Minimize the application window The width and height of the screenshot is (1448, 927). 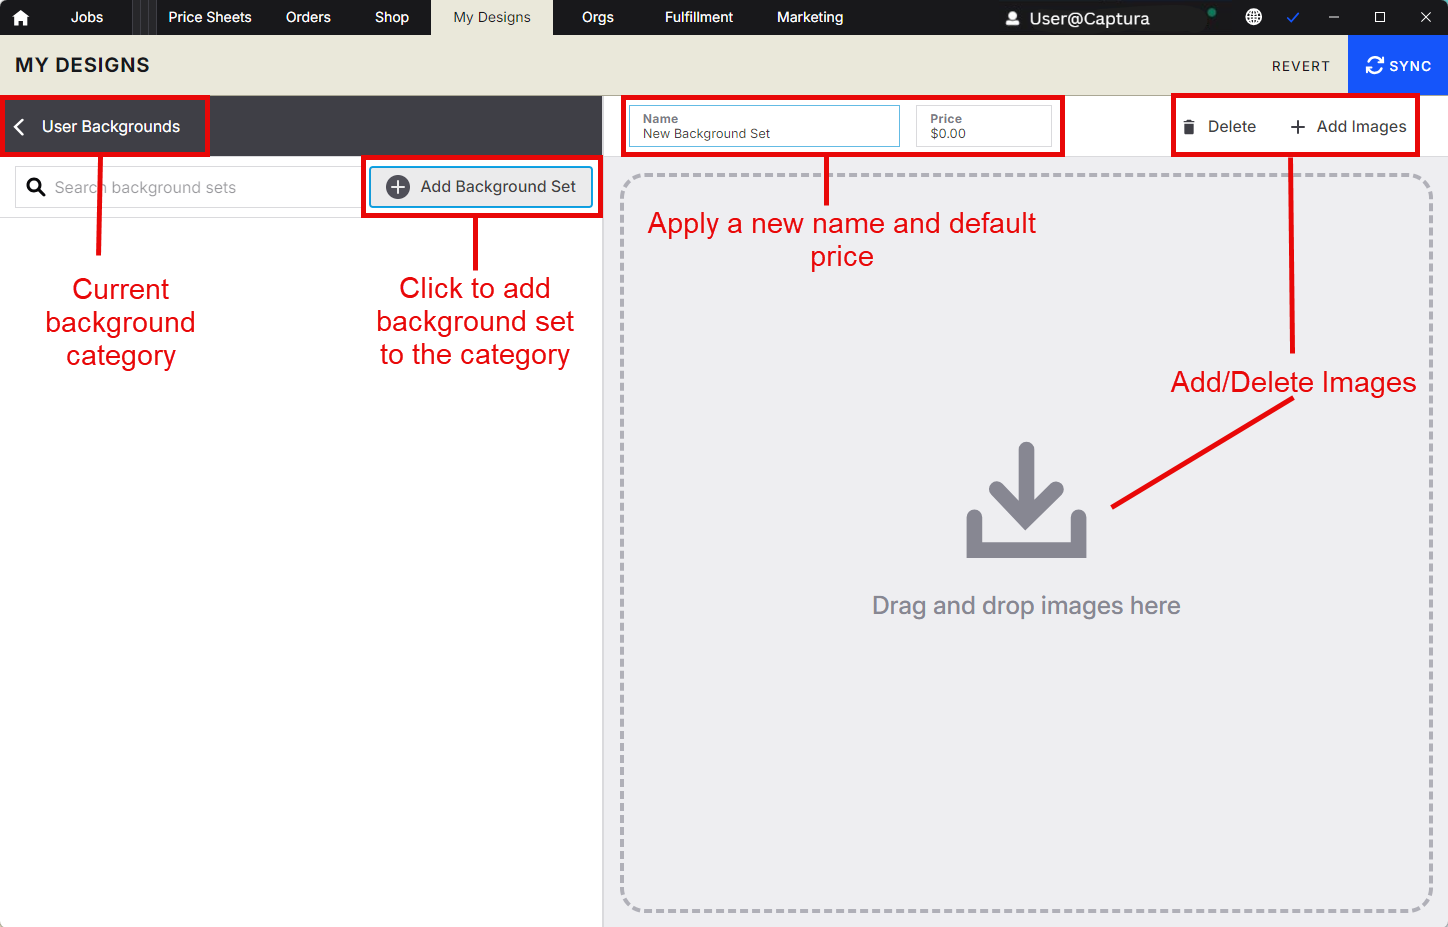[x=1334, y=17]
